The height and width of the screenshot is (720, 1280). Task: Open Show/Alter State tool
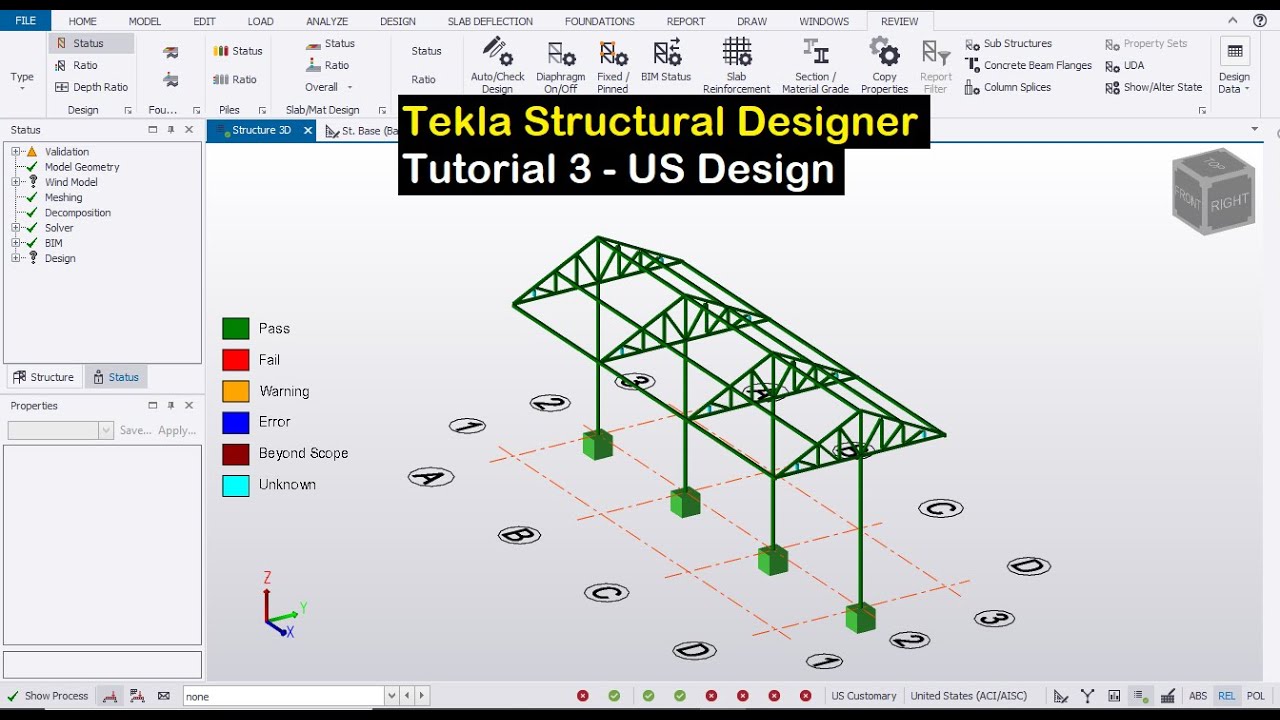1154,88
